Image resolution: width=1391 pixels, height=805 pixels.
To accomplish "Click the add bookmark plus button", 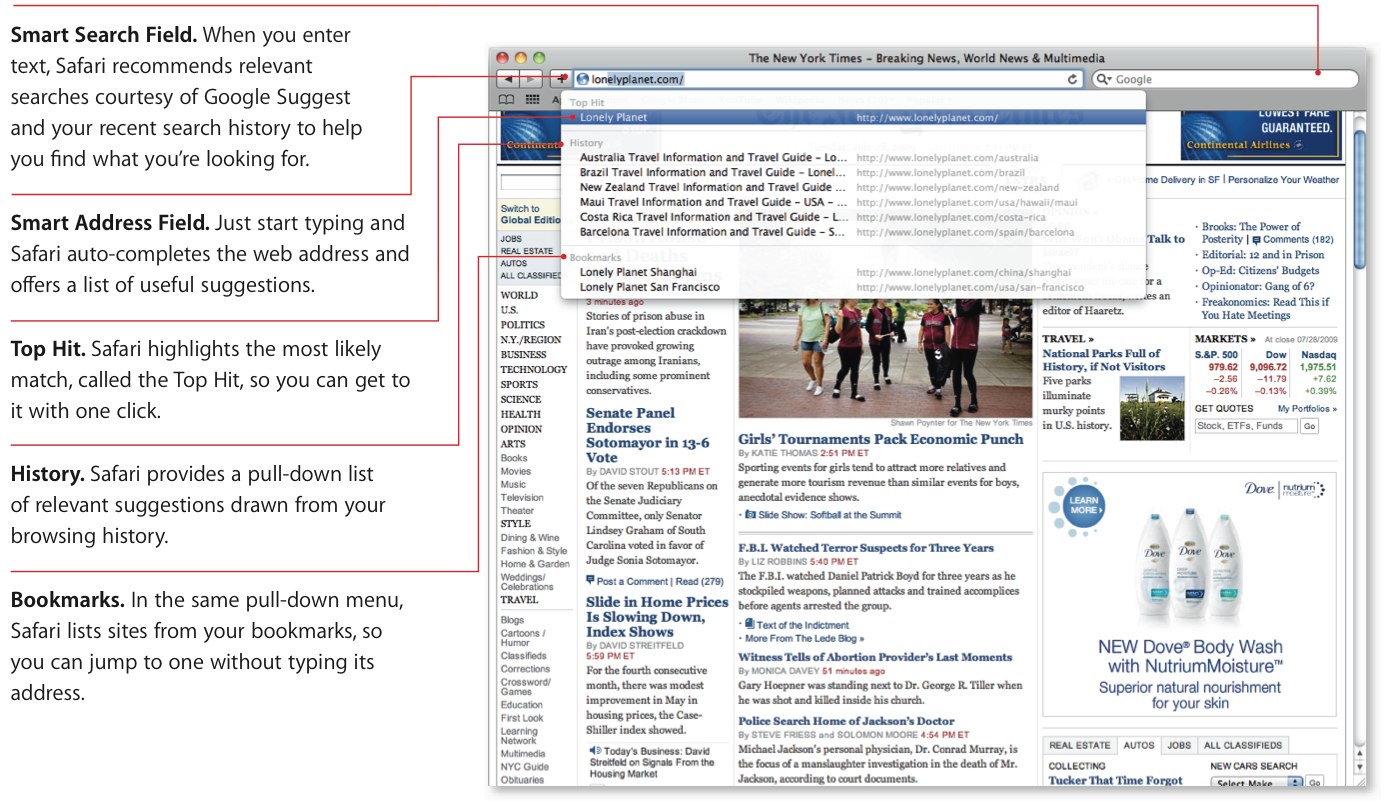I will [x=561, y=79].
